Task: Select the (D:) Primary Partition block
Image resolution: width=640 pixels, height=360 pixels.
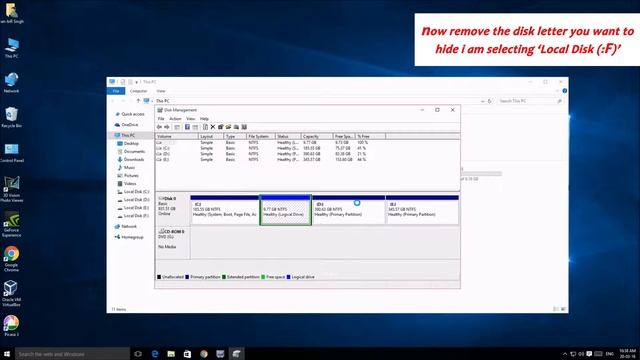Action: (x=349, y=210)
